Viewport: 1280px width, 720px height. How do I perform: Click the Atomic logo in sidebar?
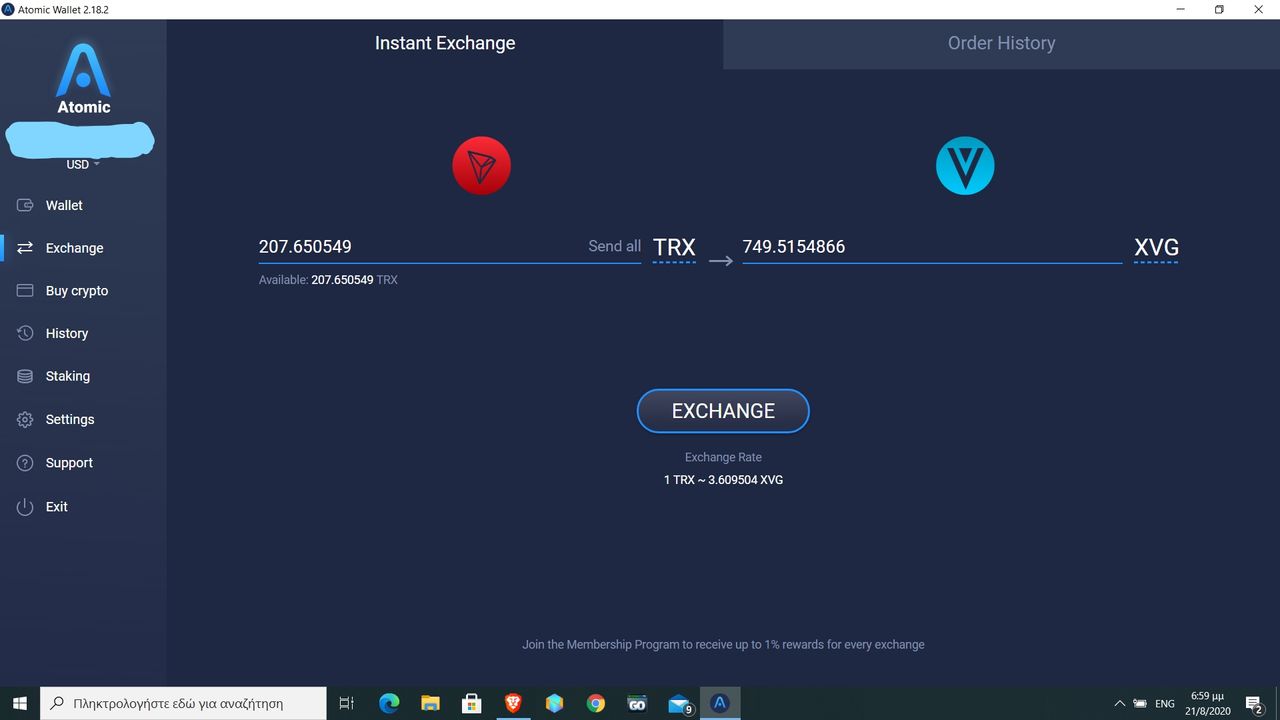coord(83,79)
